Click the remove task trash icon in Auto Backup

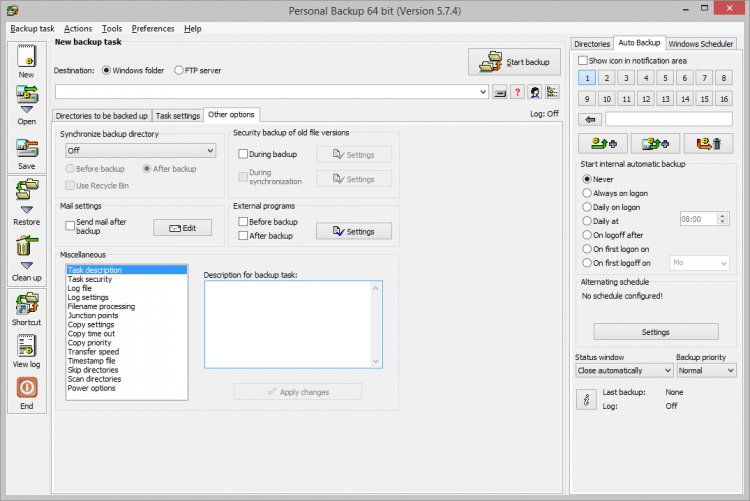[708, 144]
